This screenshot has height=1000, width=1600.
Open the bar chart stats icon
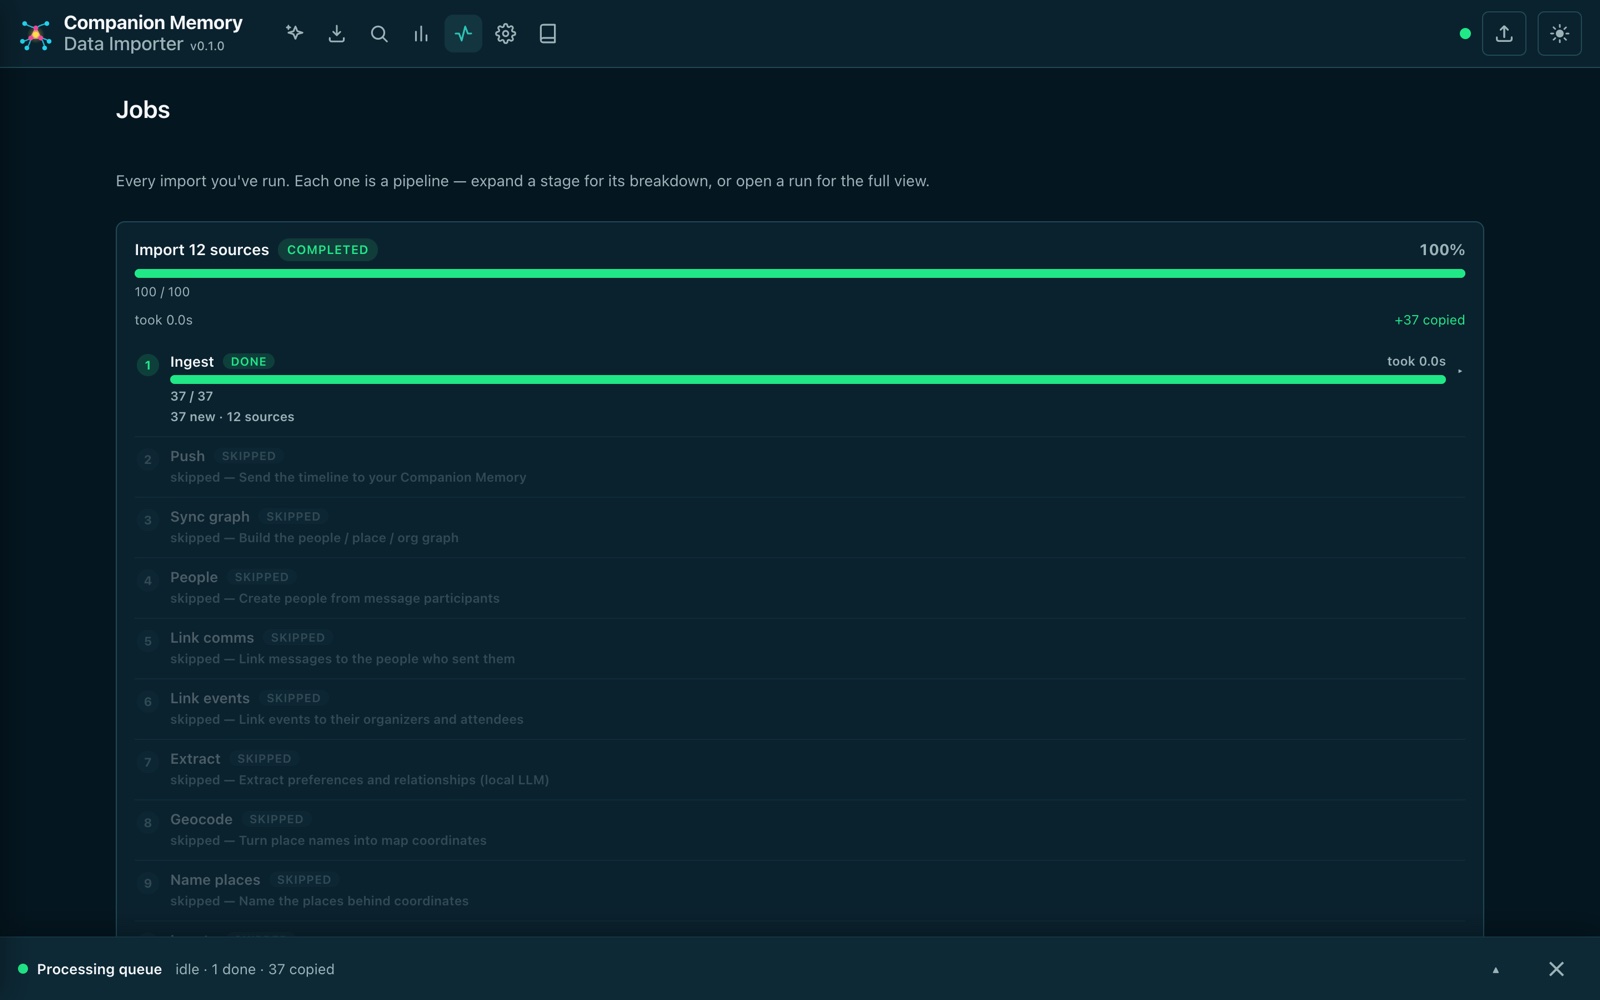(x=421, y=34)
